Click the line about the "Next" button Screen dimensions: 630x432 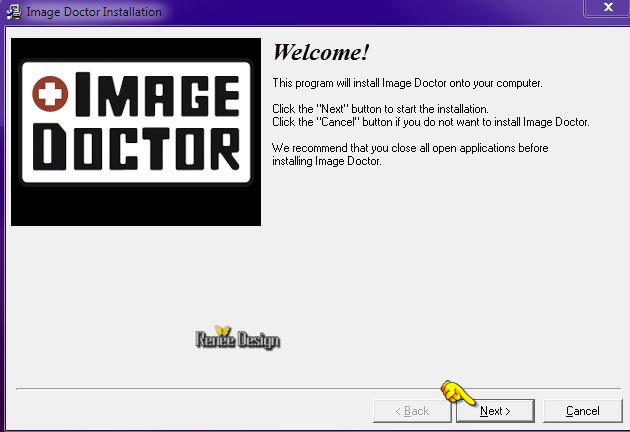(380, 109)
